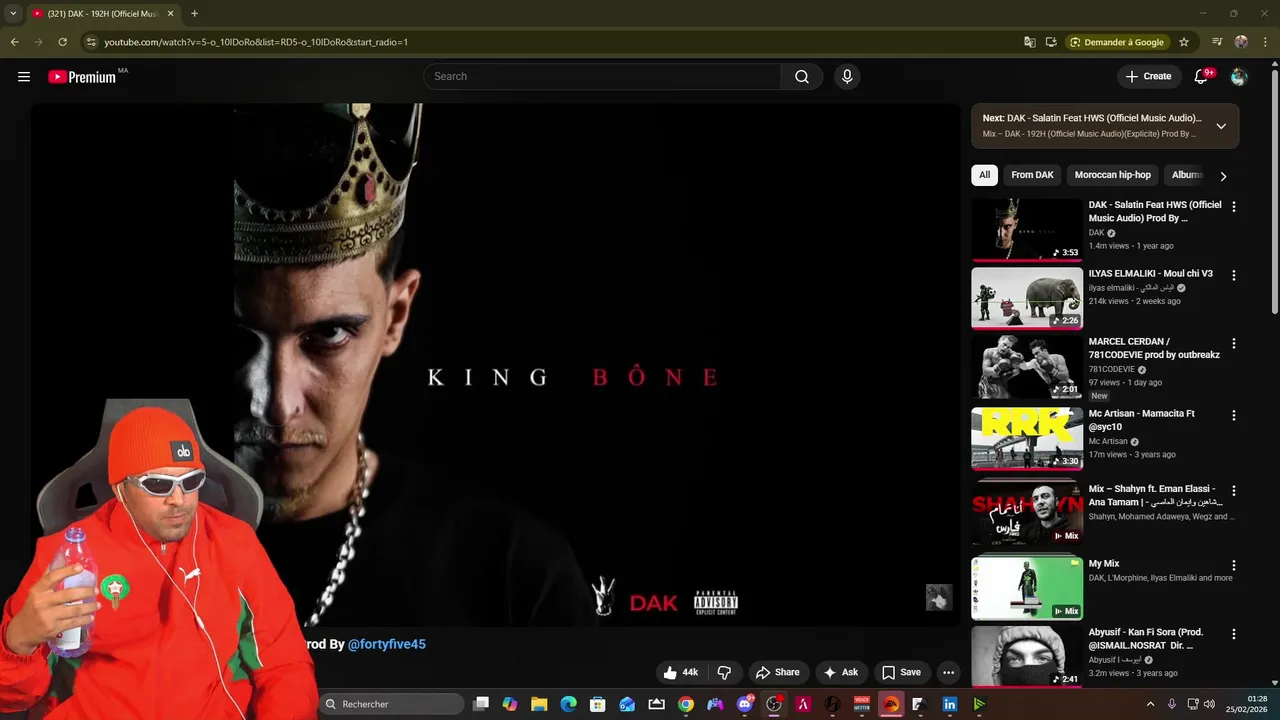Screen dimensions: 1280x720
Task: Open File Explorer from taskbar
Action: [539, 704]
